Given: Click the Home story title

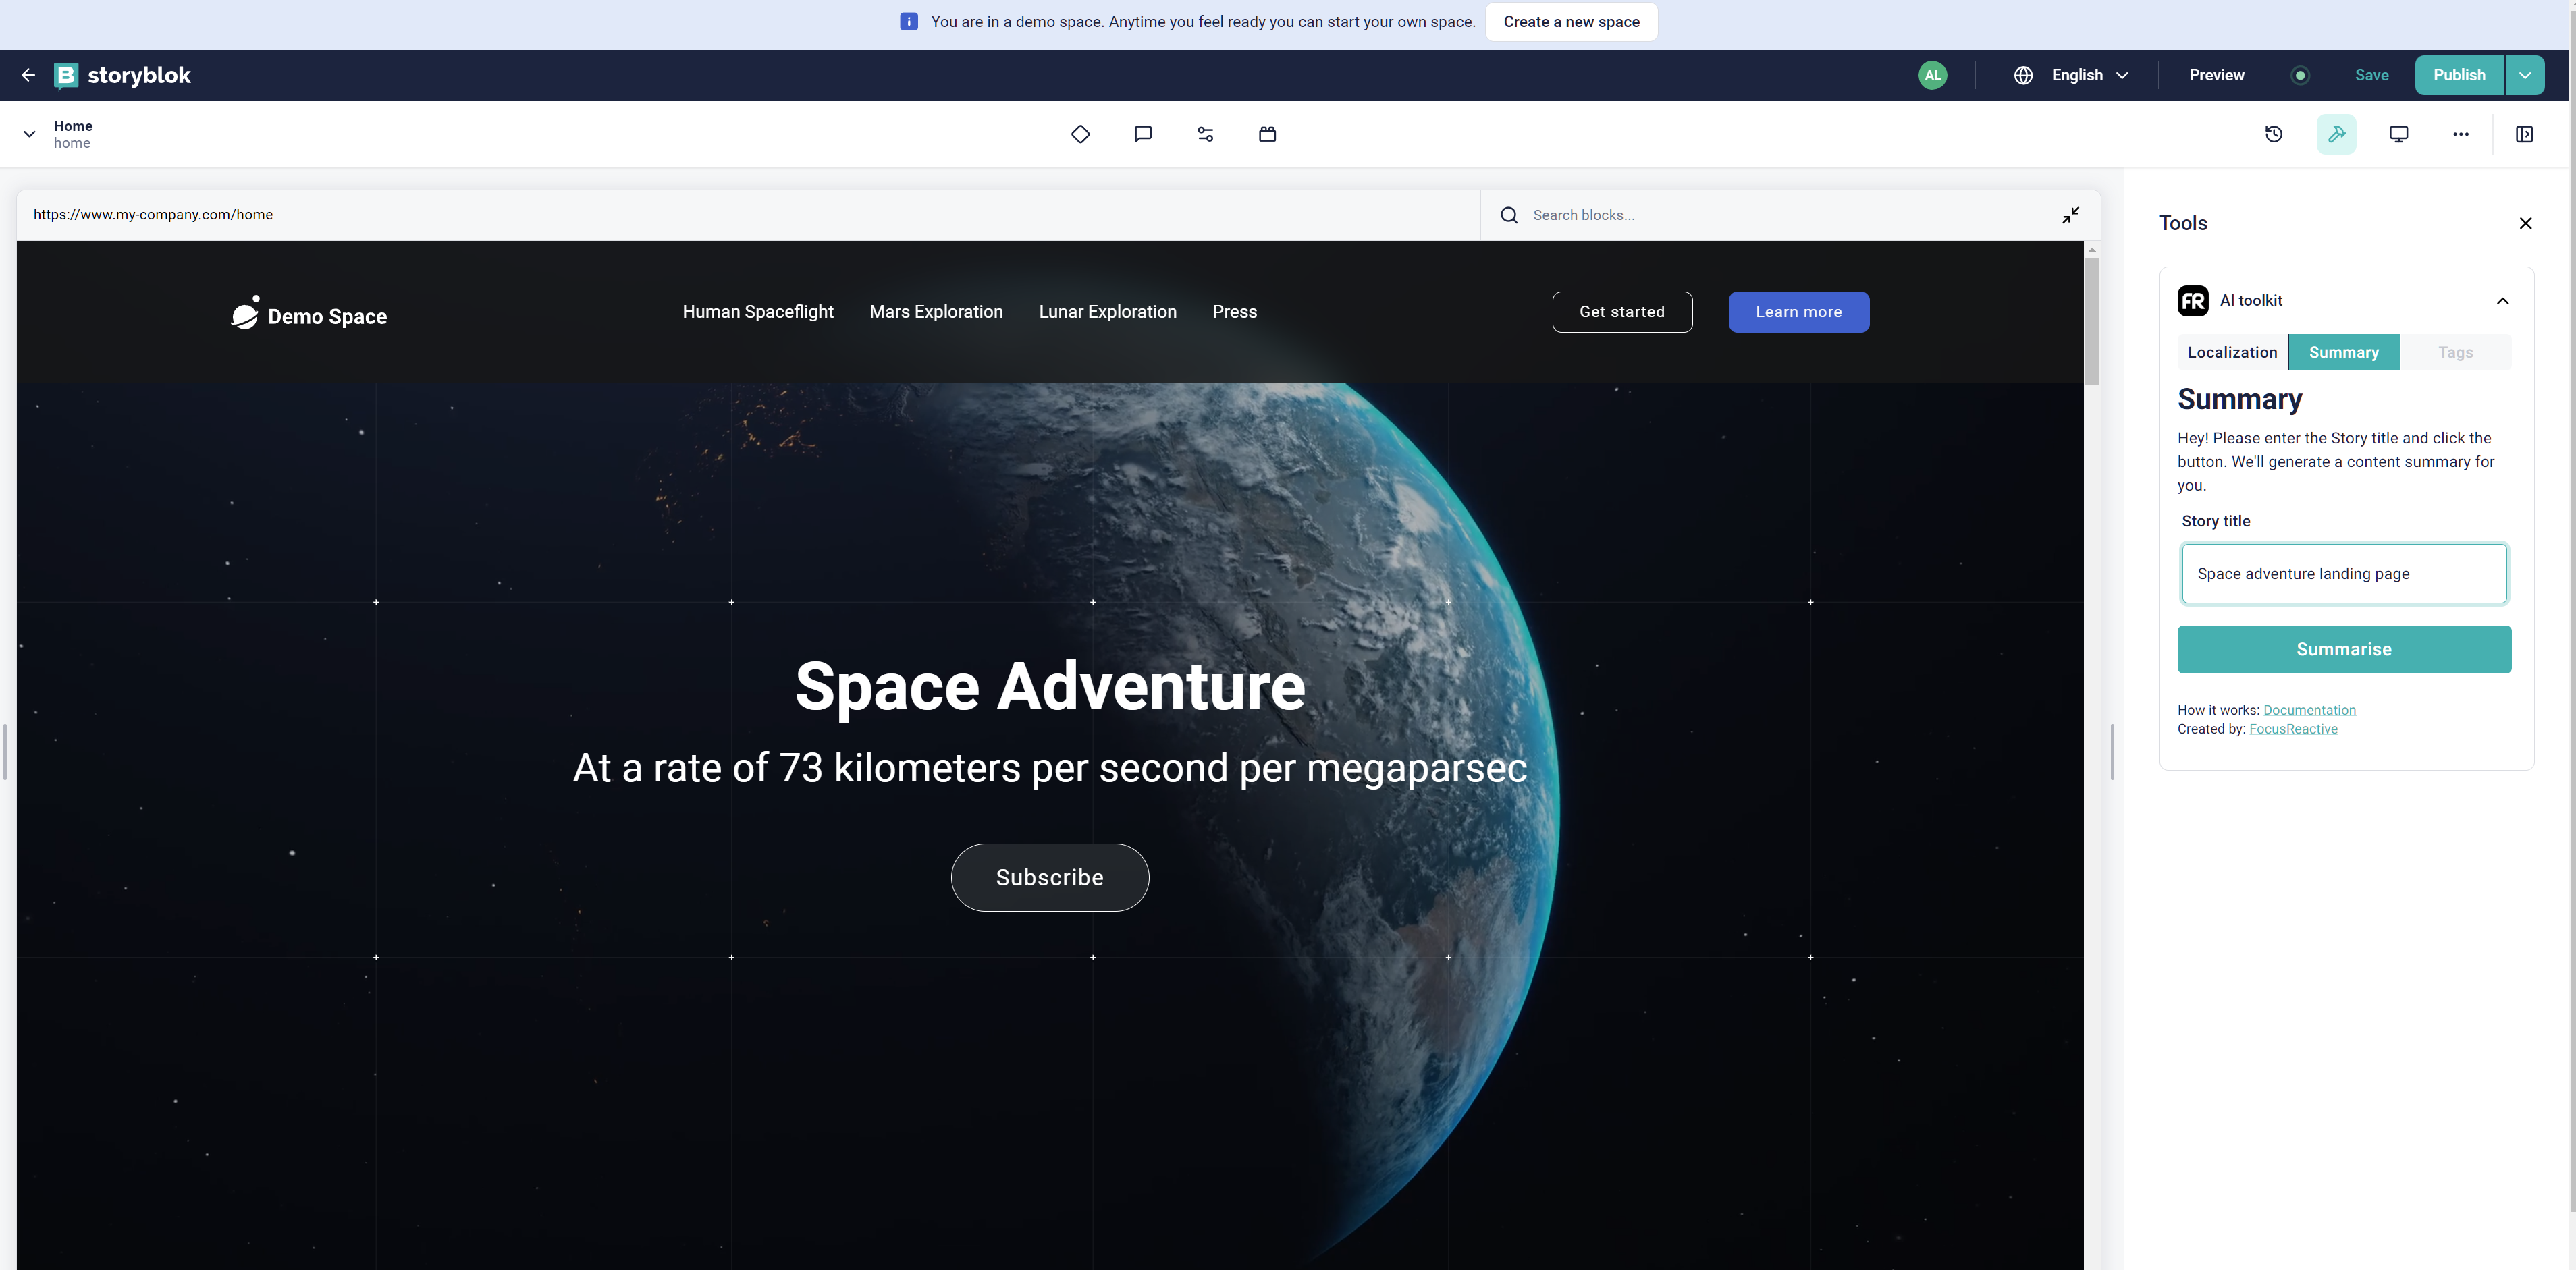Looking at the screenshot, I should (73, 126).
